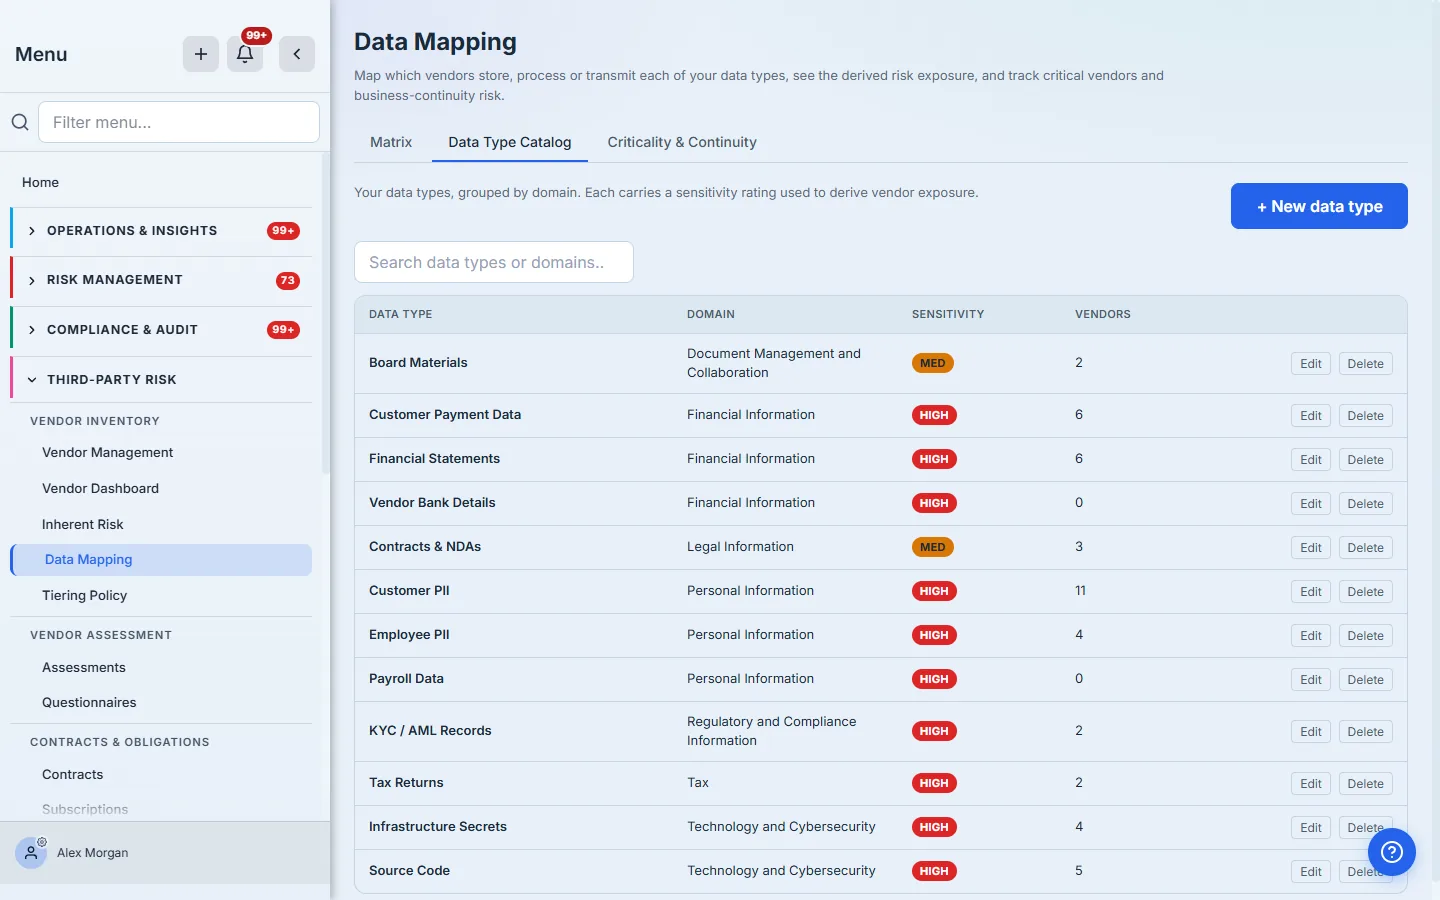Viewport: 1440px width, 900px height.
Task: Click the search magnifier icon by Filter menu
Action: coord(20,122)
